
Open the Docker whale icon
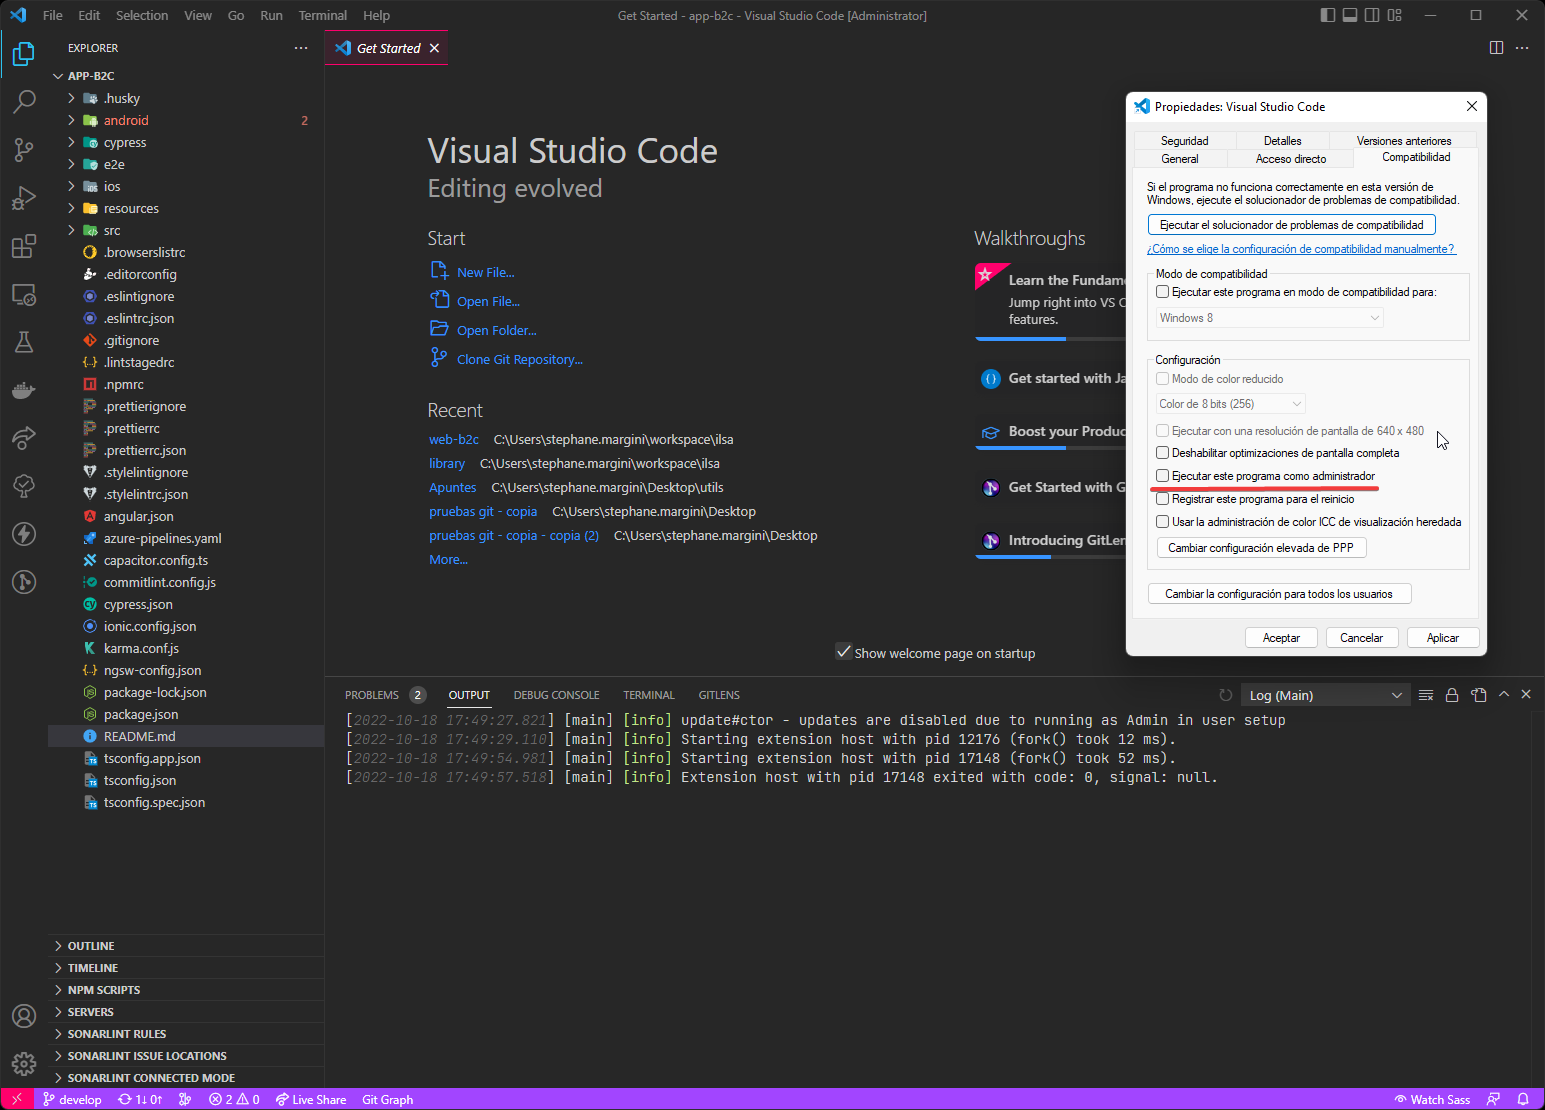point(24,390)
